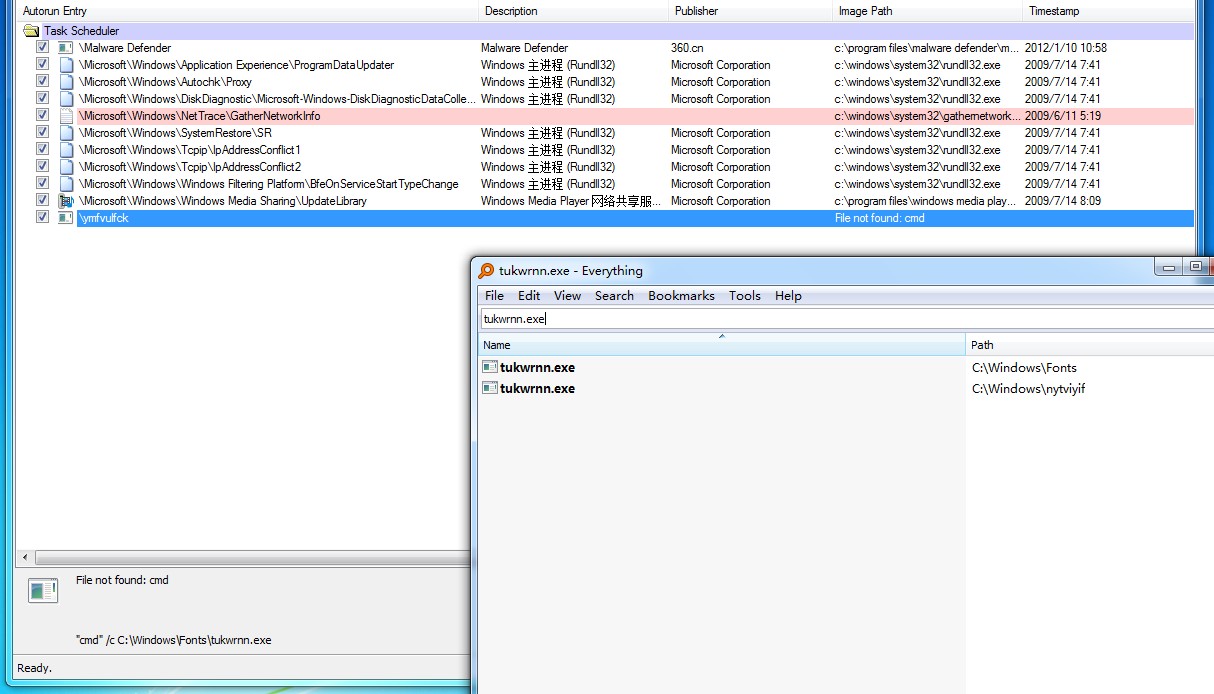Click the ymfvulfck entry icon
The width and height of the screenshot is (1214, 694).
[66, 218]
